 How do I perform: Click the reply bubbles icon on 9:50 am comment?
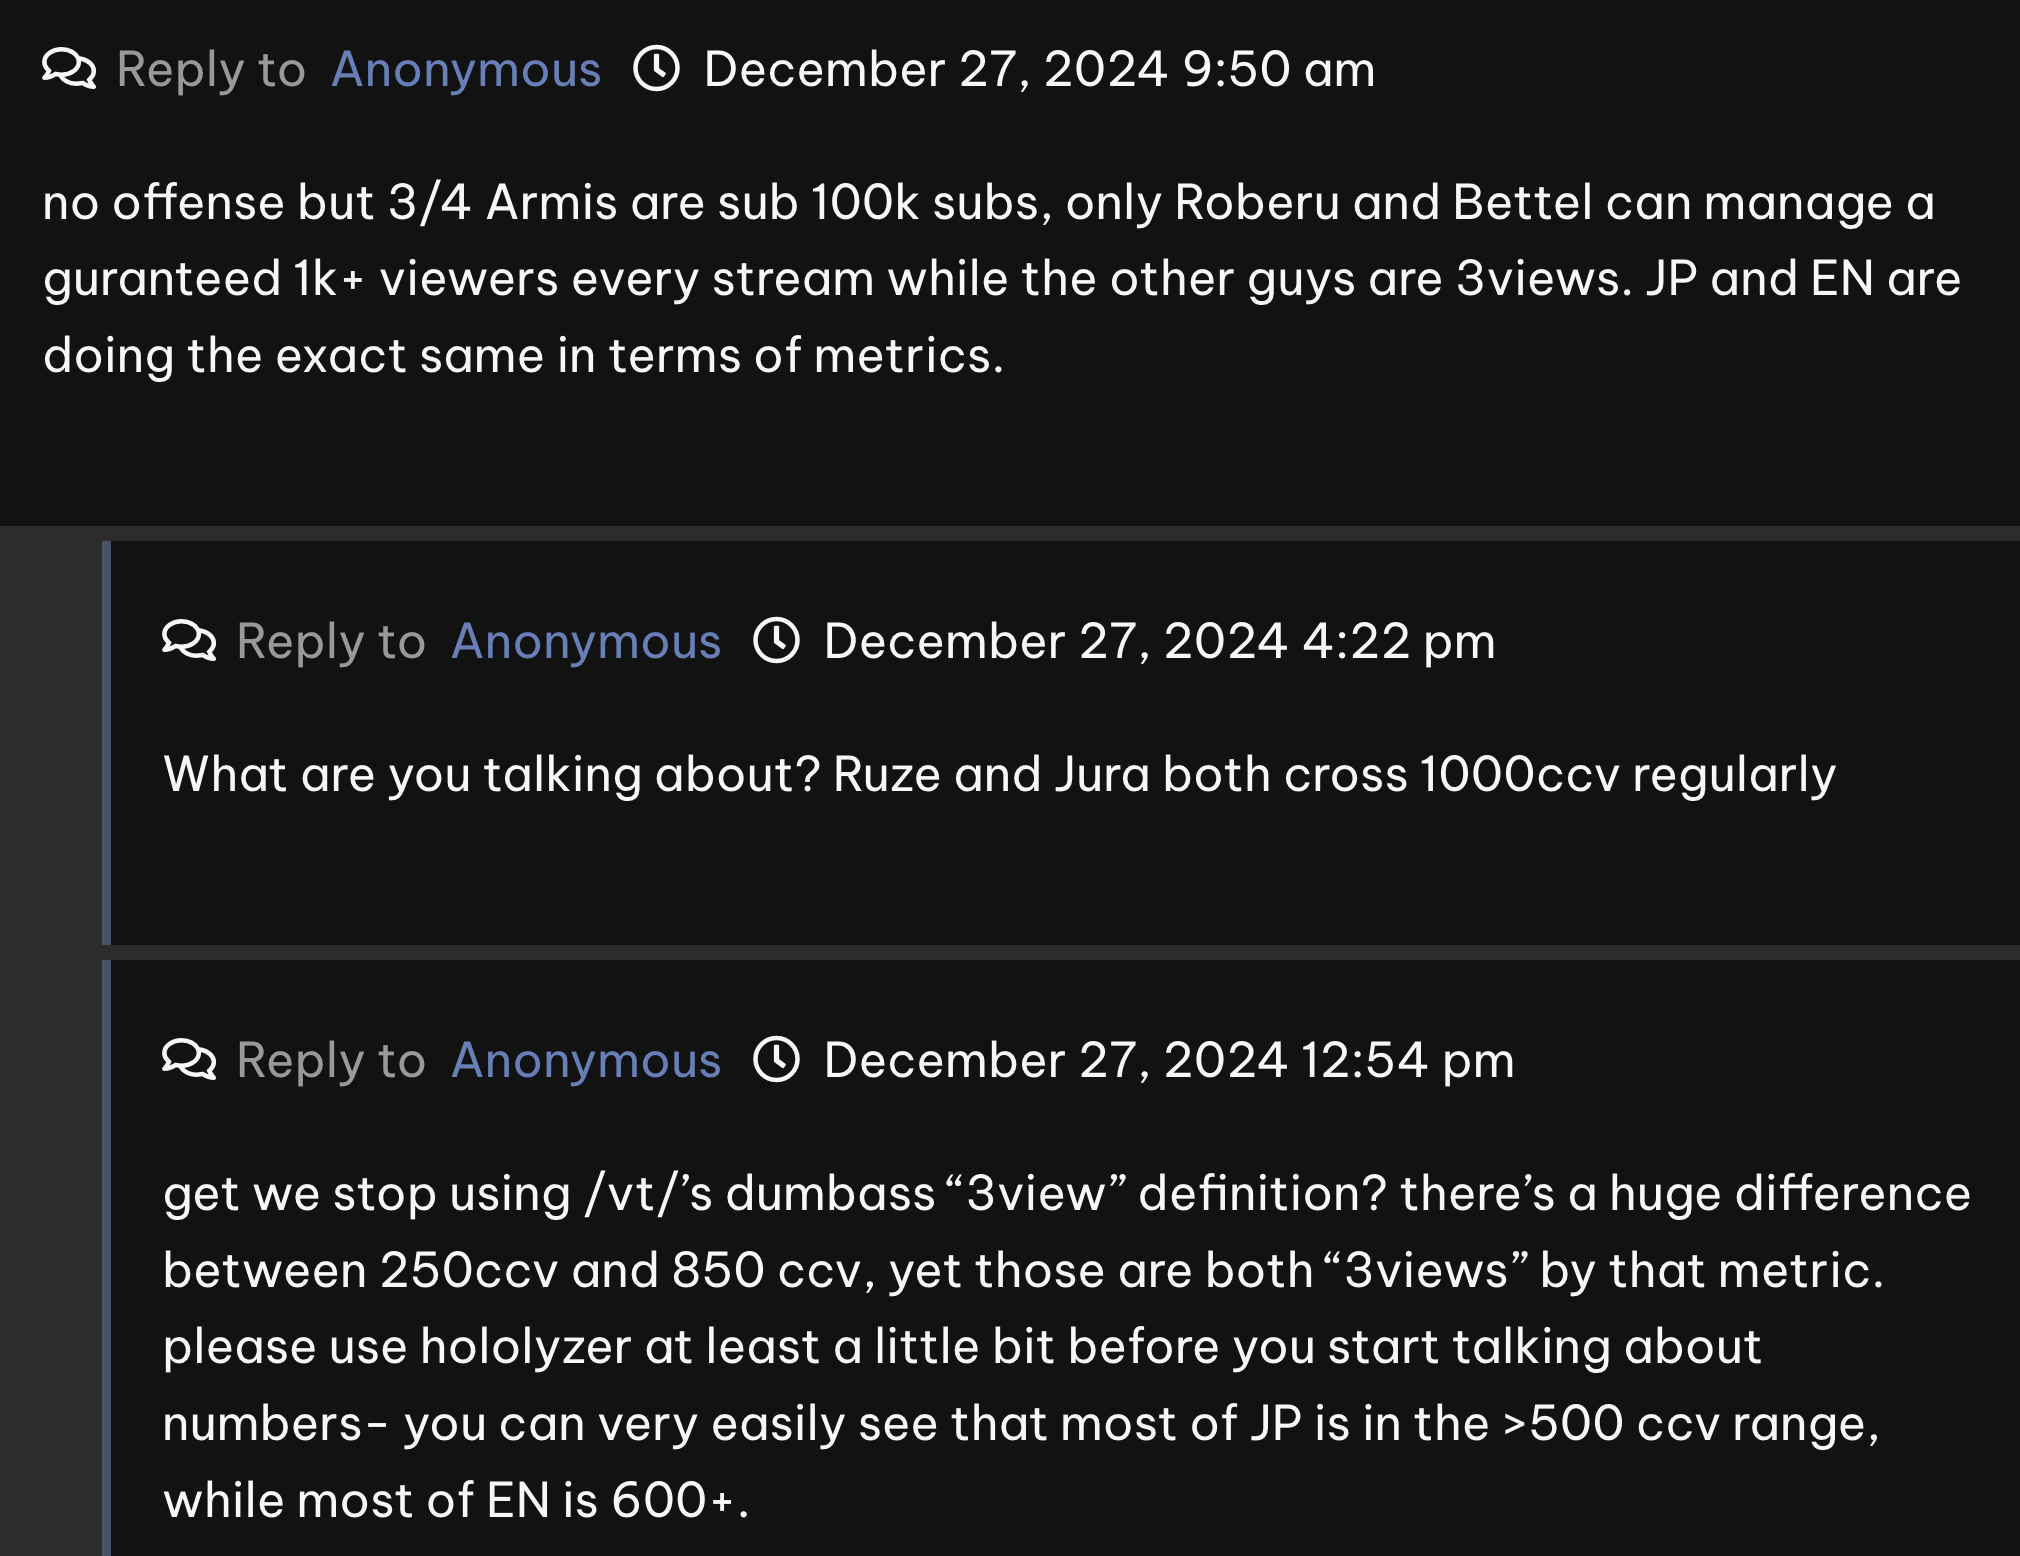(69, 69)
